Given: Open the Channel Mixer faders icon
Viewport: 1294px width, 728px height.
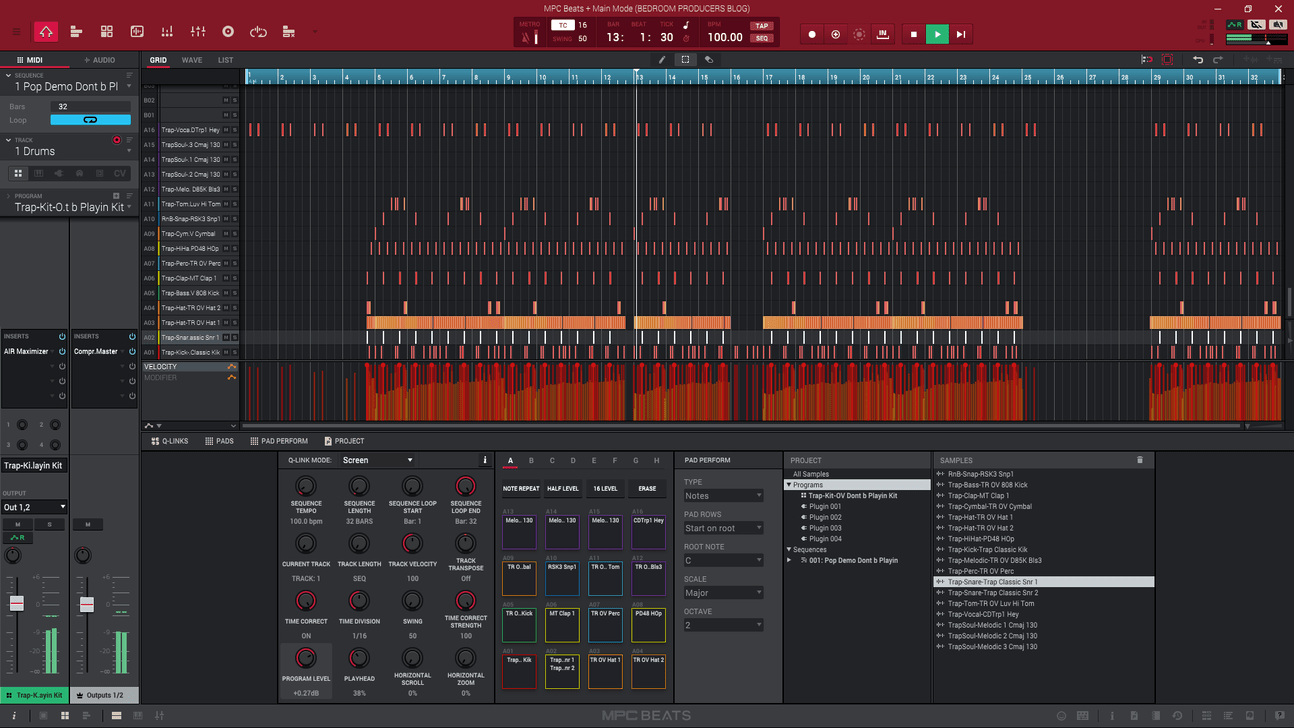Looking at the screenshot, I should [197, 31].
